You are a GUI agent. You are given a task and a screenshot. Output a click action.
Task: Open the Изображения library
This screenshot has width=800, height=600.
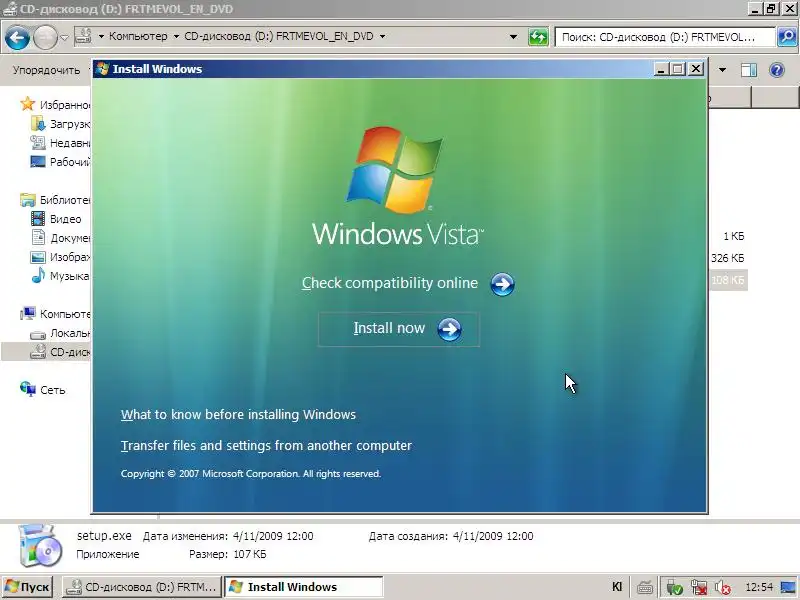click(70, 257)
